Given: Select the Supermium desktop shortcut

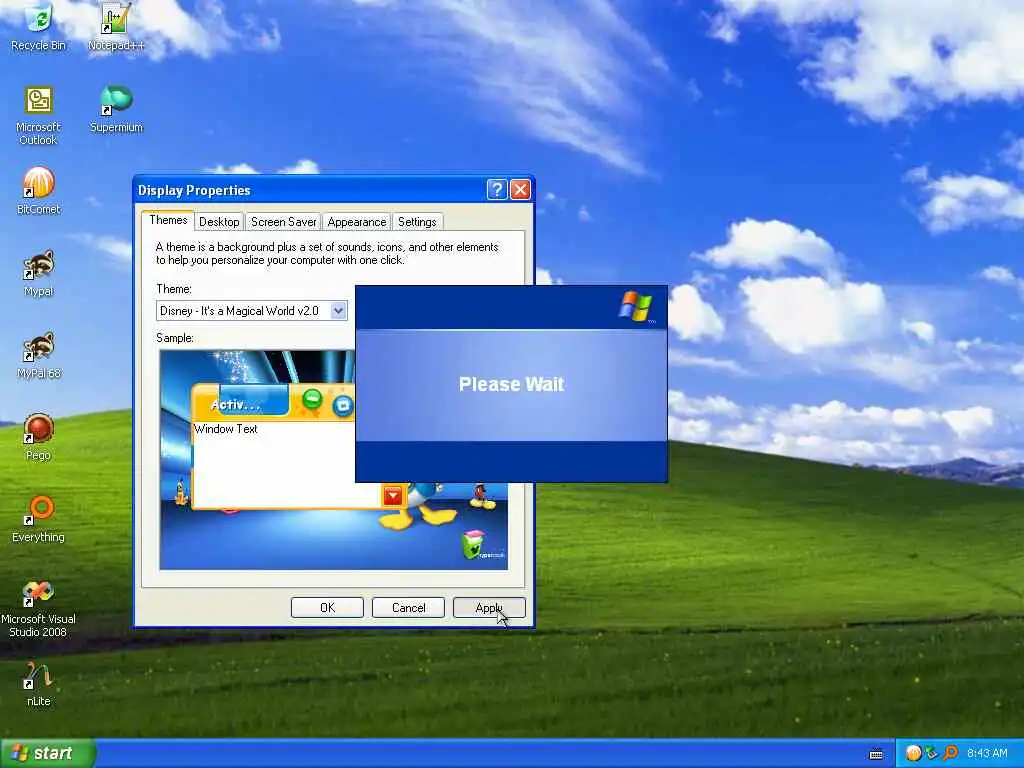Looking at the screenshot, I should pos(116,109).
